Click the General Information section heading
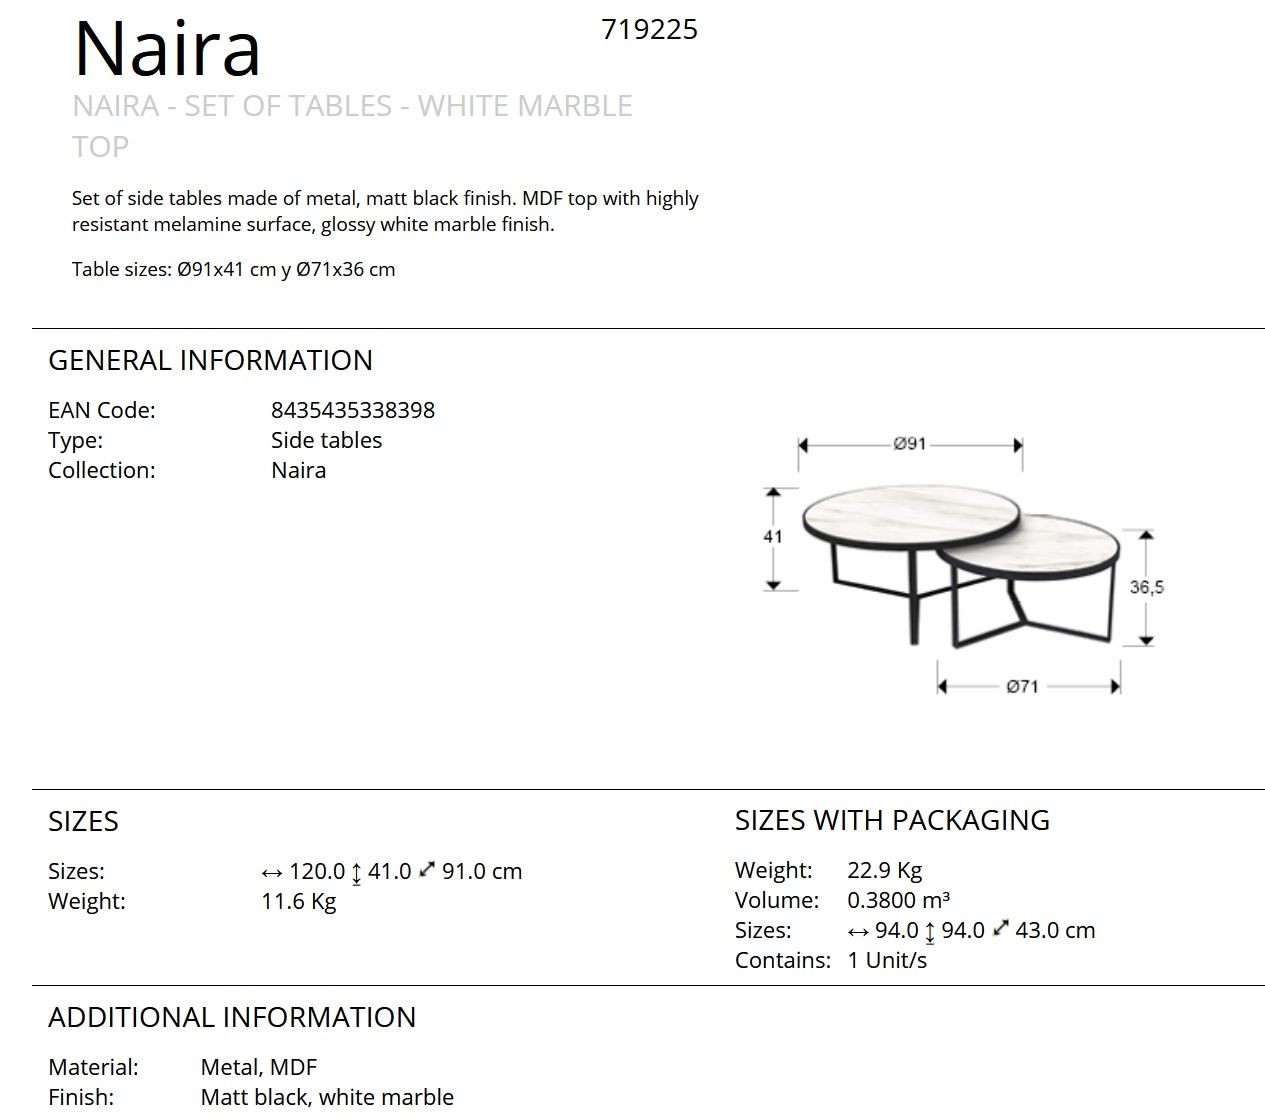The image size is (1265, 1119). click(210, 360)
